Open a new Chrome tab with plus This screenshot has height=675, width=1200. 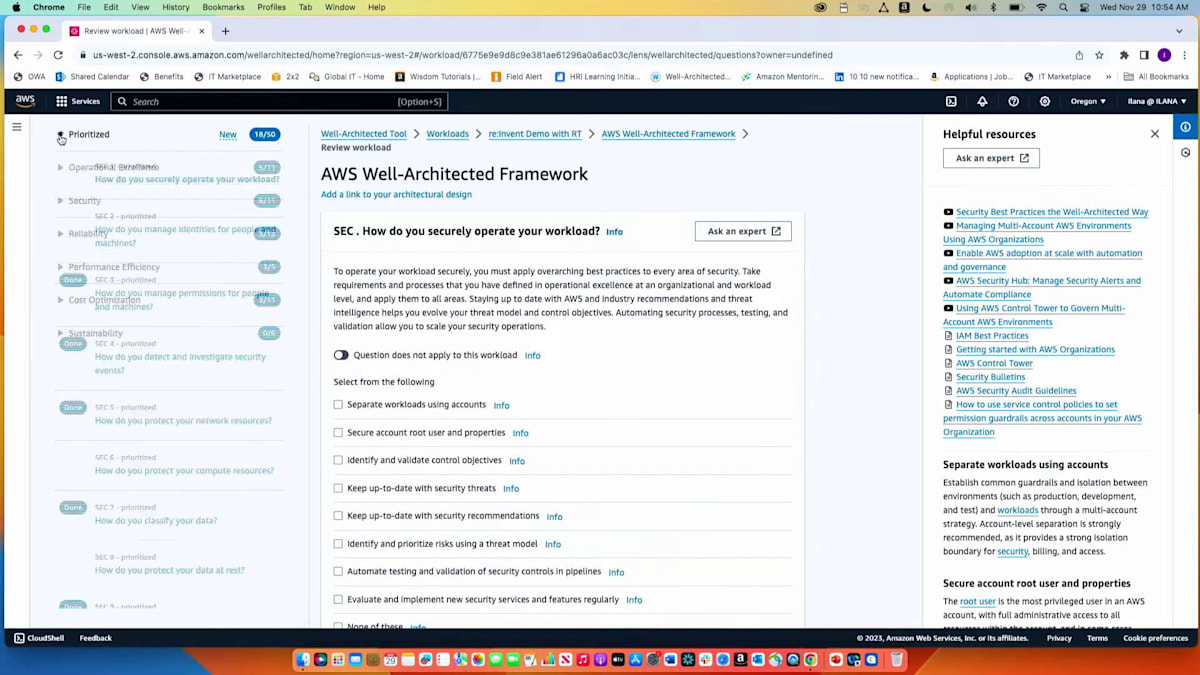225,31
